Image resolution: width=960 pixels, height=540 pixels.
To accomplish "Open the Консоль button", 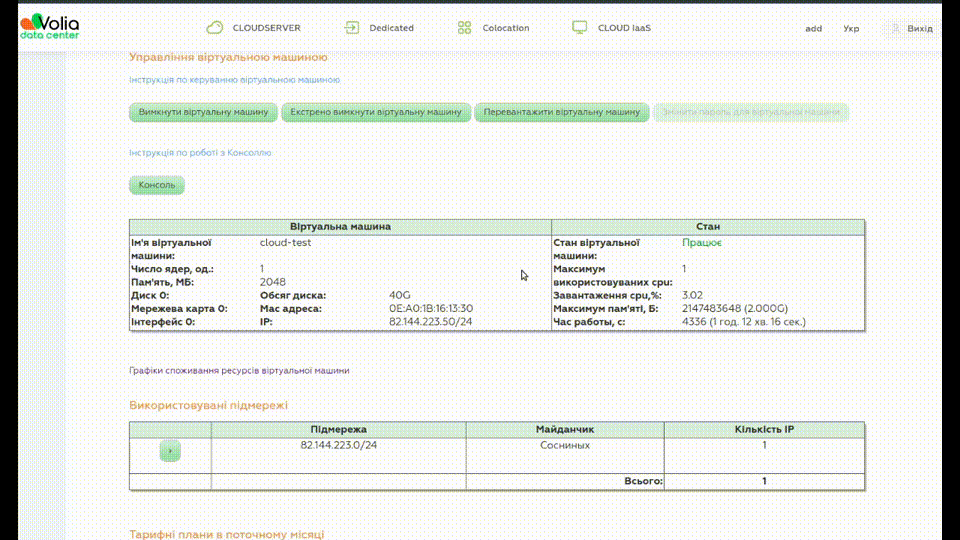I will pos(157,185).
